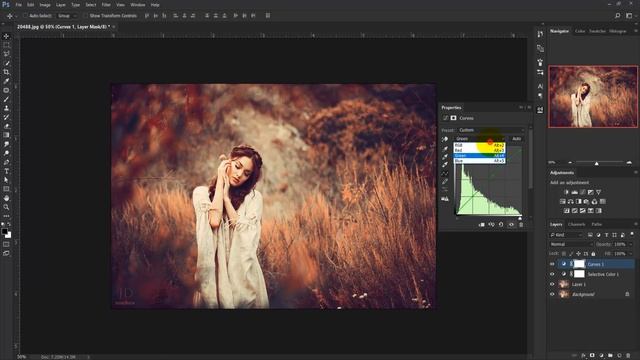Choose draw curve pencil icon

pos(445,182)
